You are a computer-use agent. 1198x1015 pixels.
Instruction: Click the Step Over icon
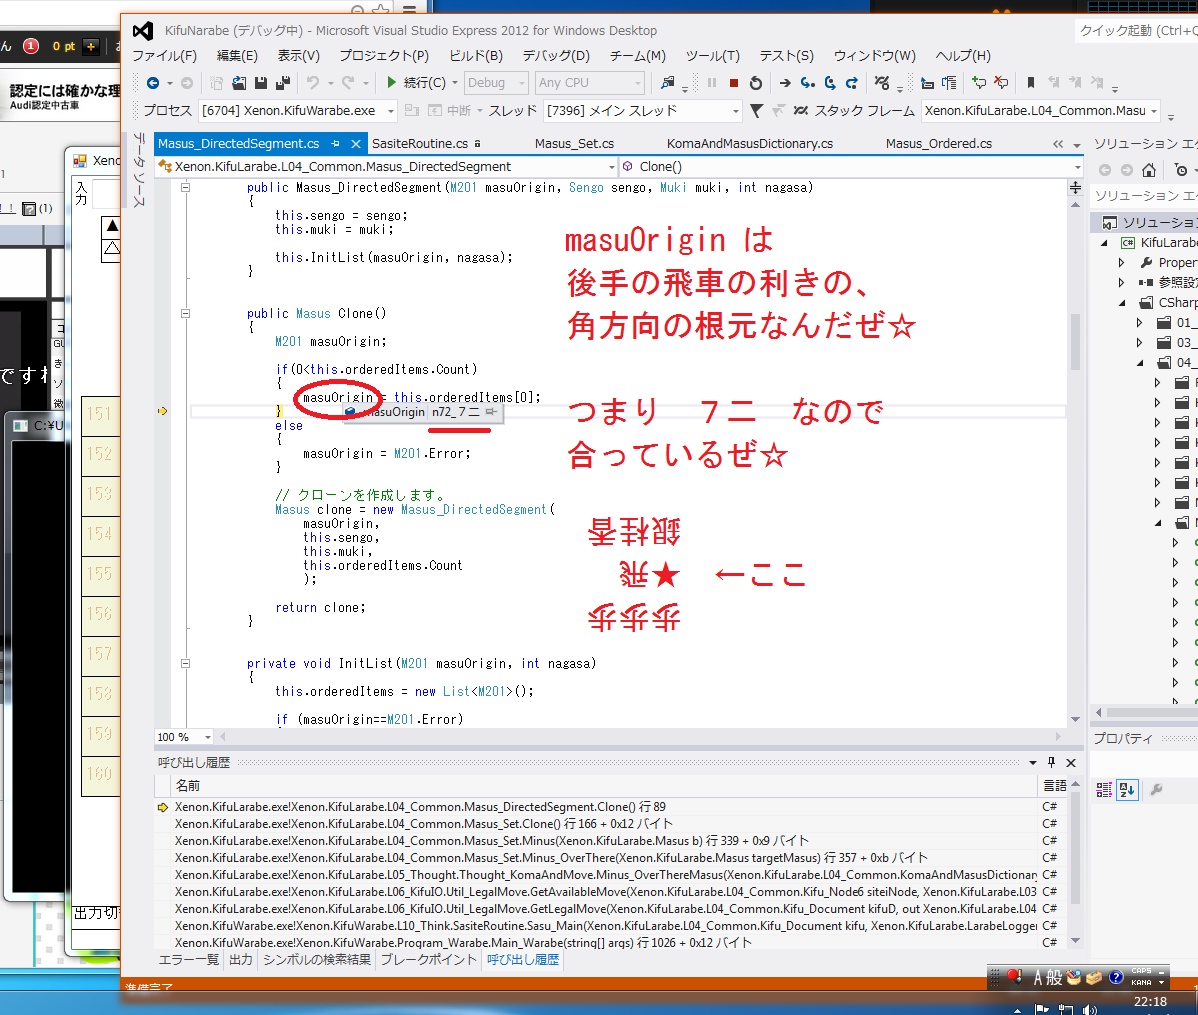(830, 83)
